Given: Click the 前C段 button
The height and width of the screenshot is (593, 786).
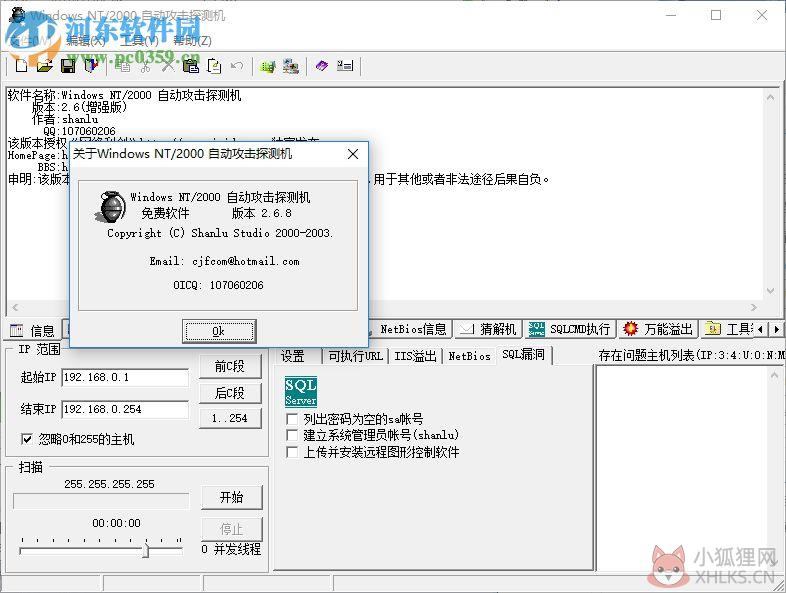Looking at the screenshot, I should [x=230, y=366].
